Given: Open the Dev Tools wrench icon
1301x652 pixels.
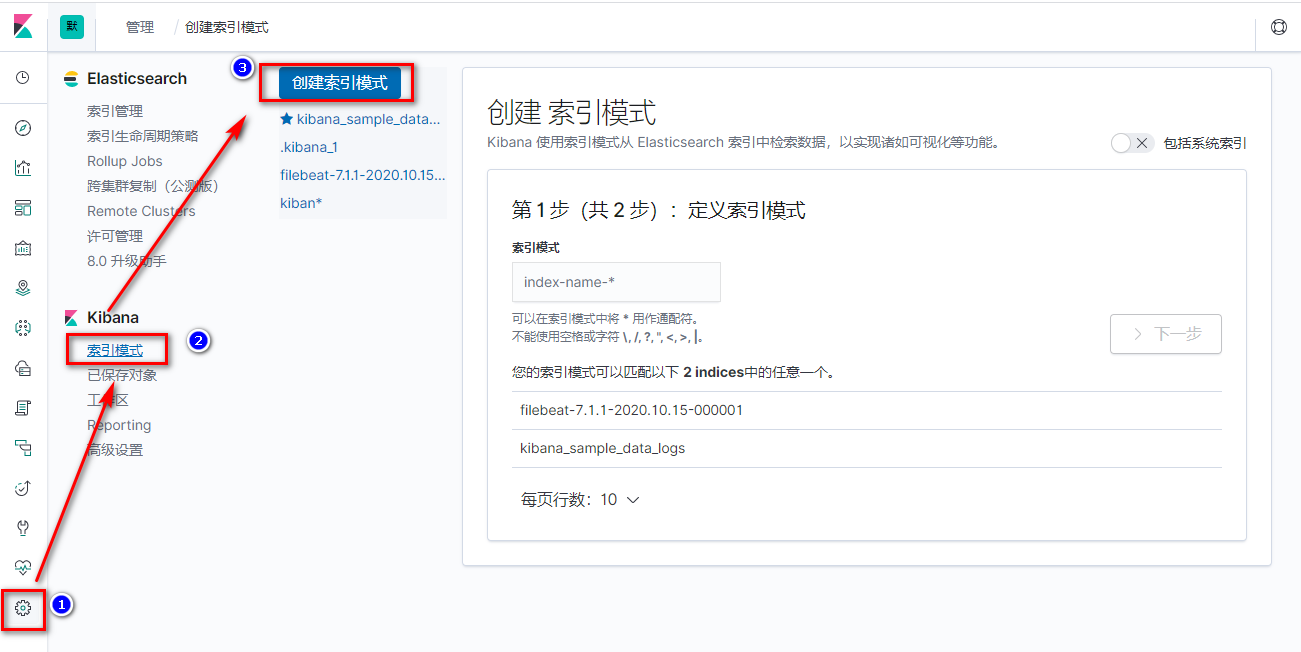Looking at the screenshot, I should (23, 528).
